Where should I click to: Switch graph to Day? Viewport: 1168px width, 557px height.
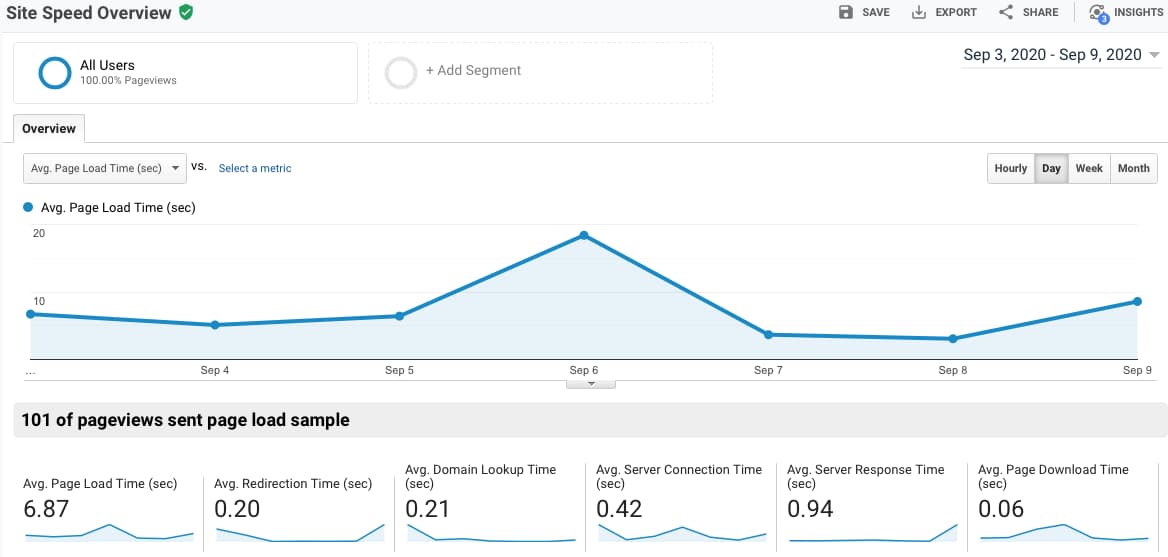pos(1052,168)
